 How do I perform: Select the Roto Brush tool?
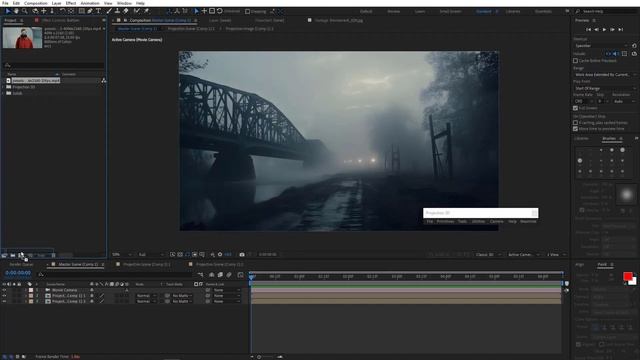(137, 11)
